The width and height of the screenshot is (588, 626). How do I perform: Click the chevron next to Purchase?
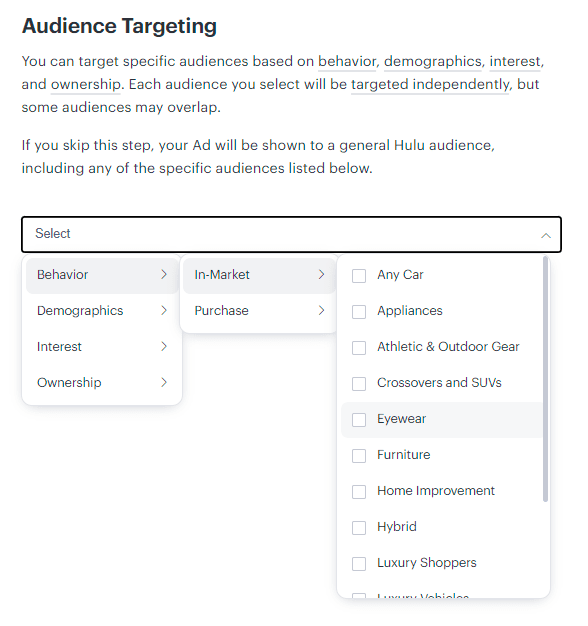point(321,310)
